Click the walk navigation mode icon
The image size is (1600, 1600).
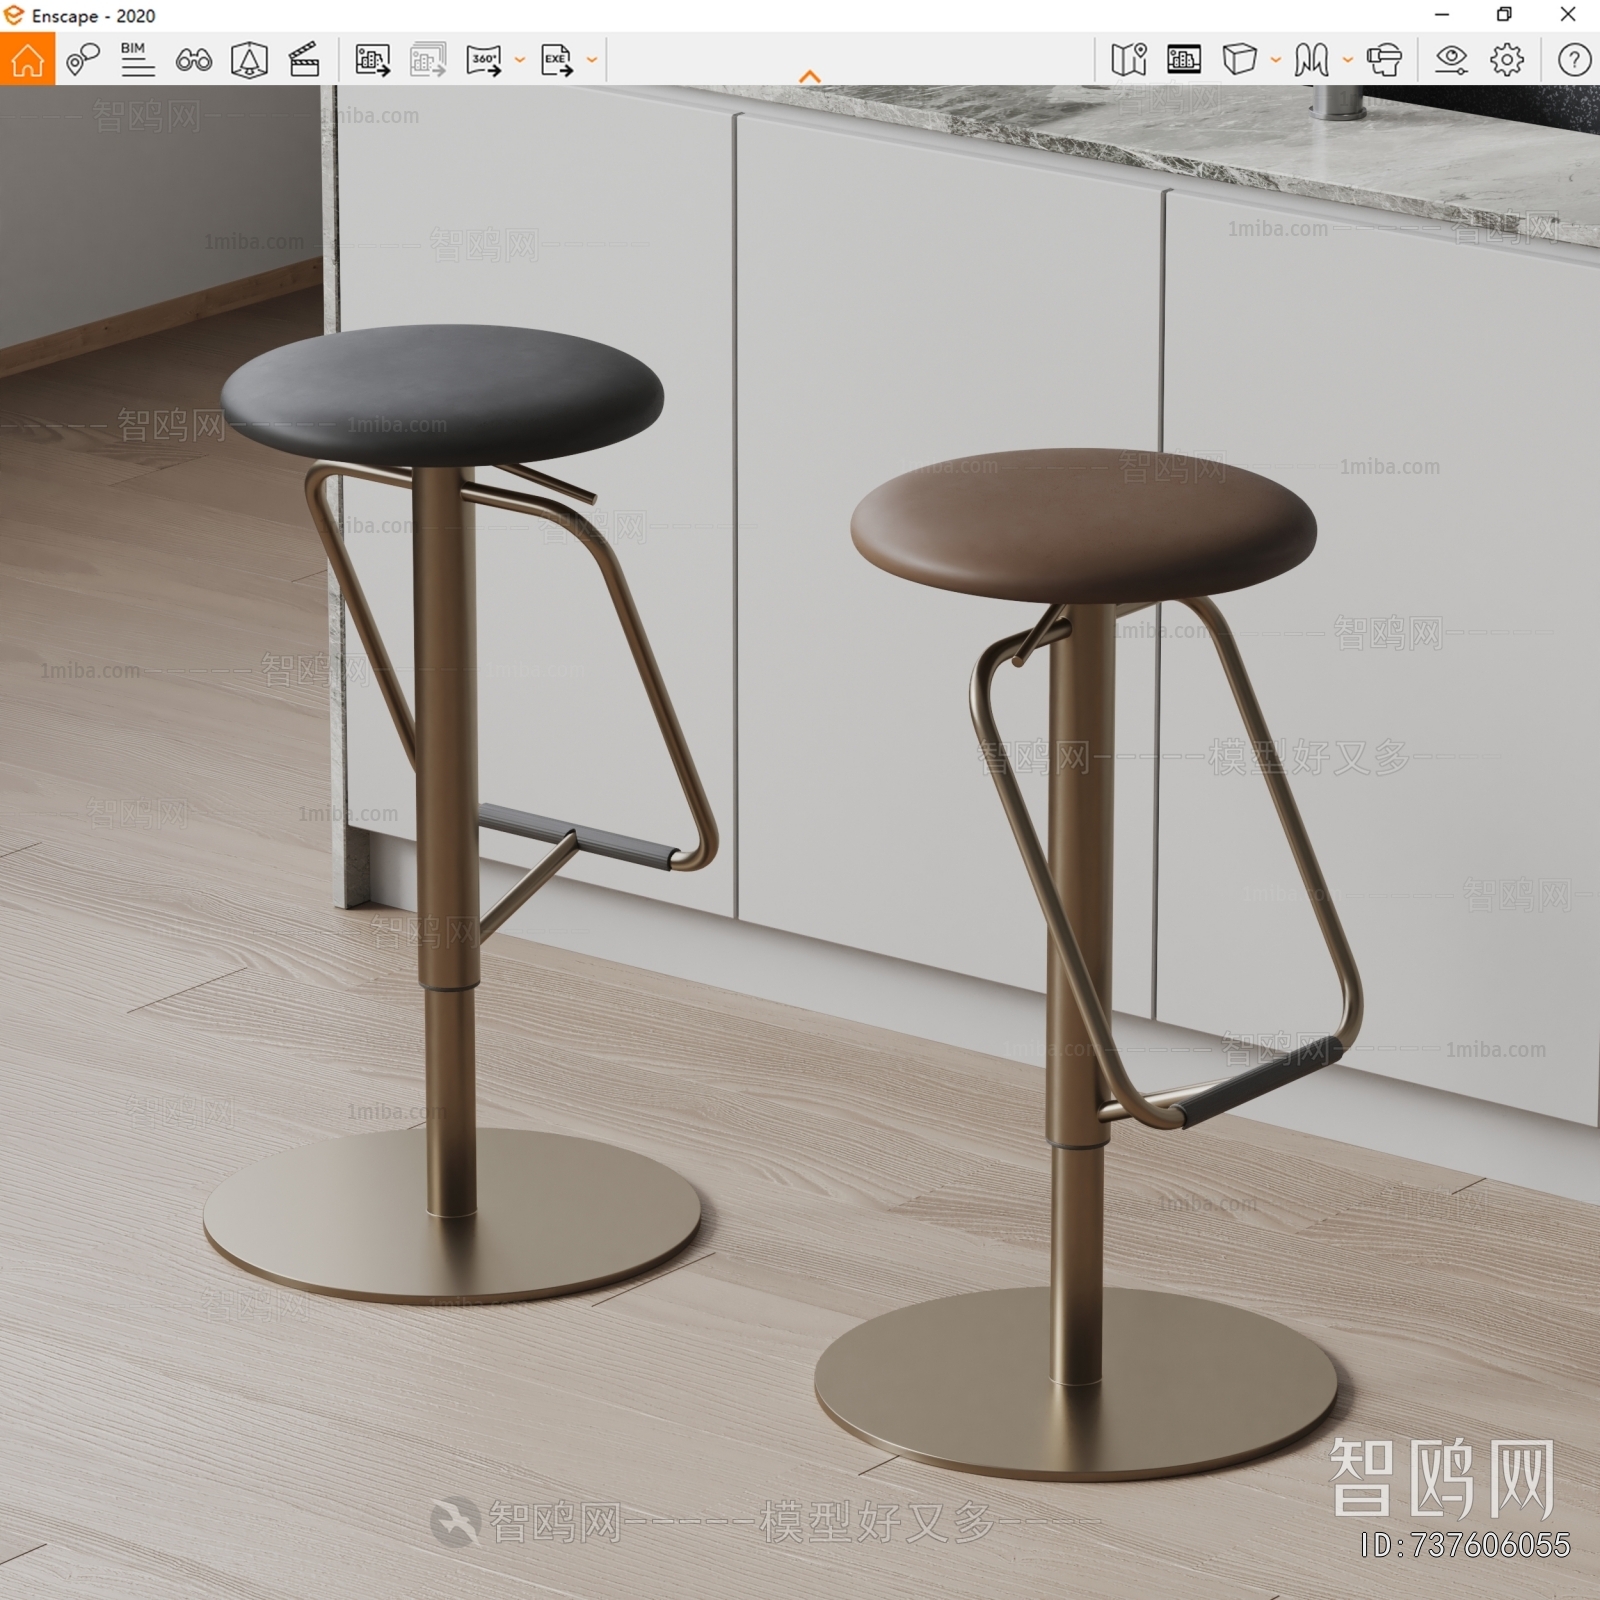tap(1311, 60)
